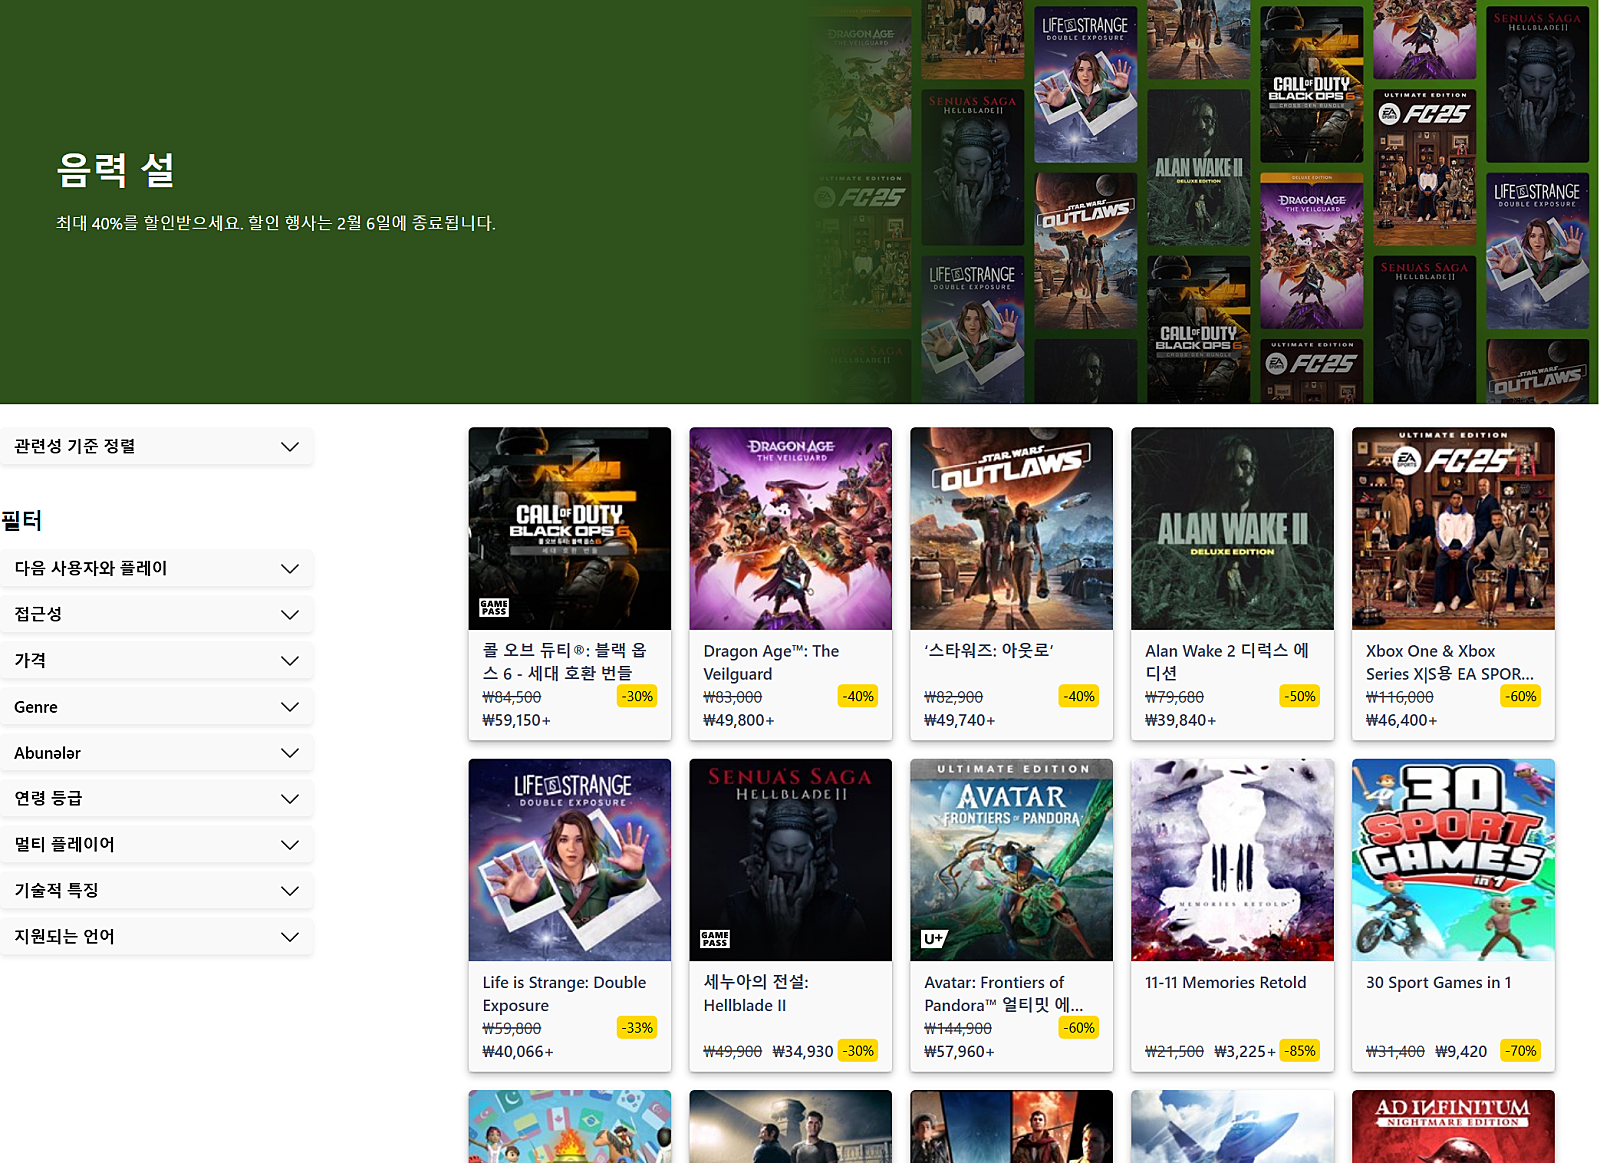Click Game Pass badge on Call of Duty

(494, 607)
